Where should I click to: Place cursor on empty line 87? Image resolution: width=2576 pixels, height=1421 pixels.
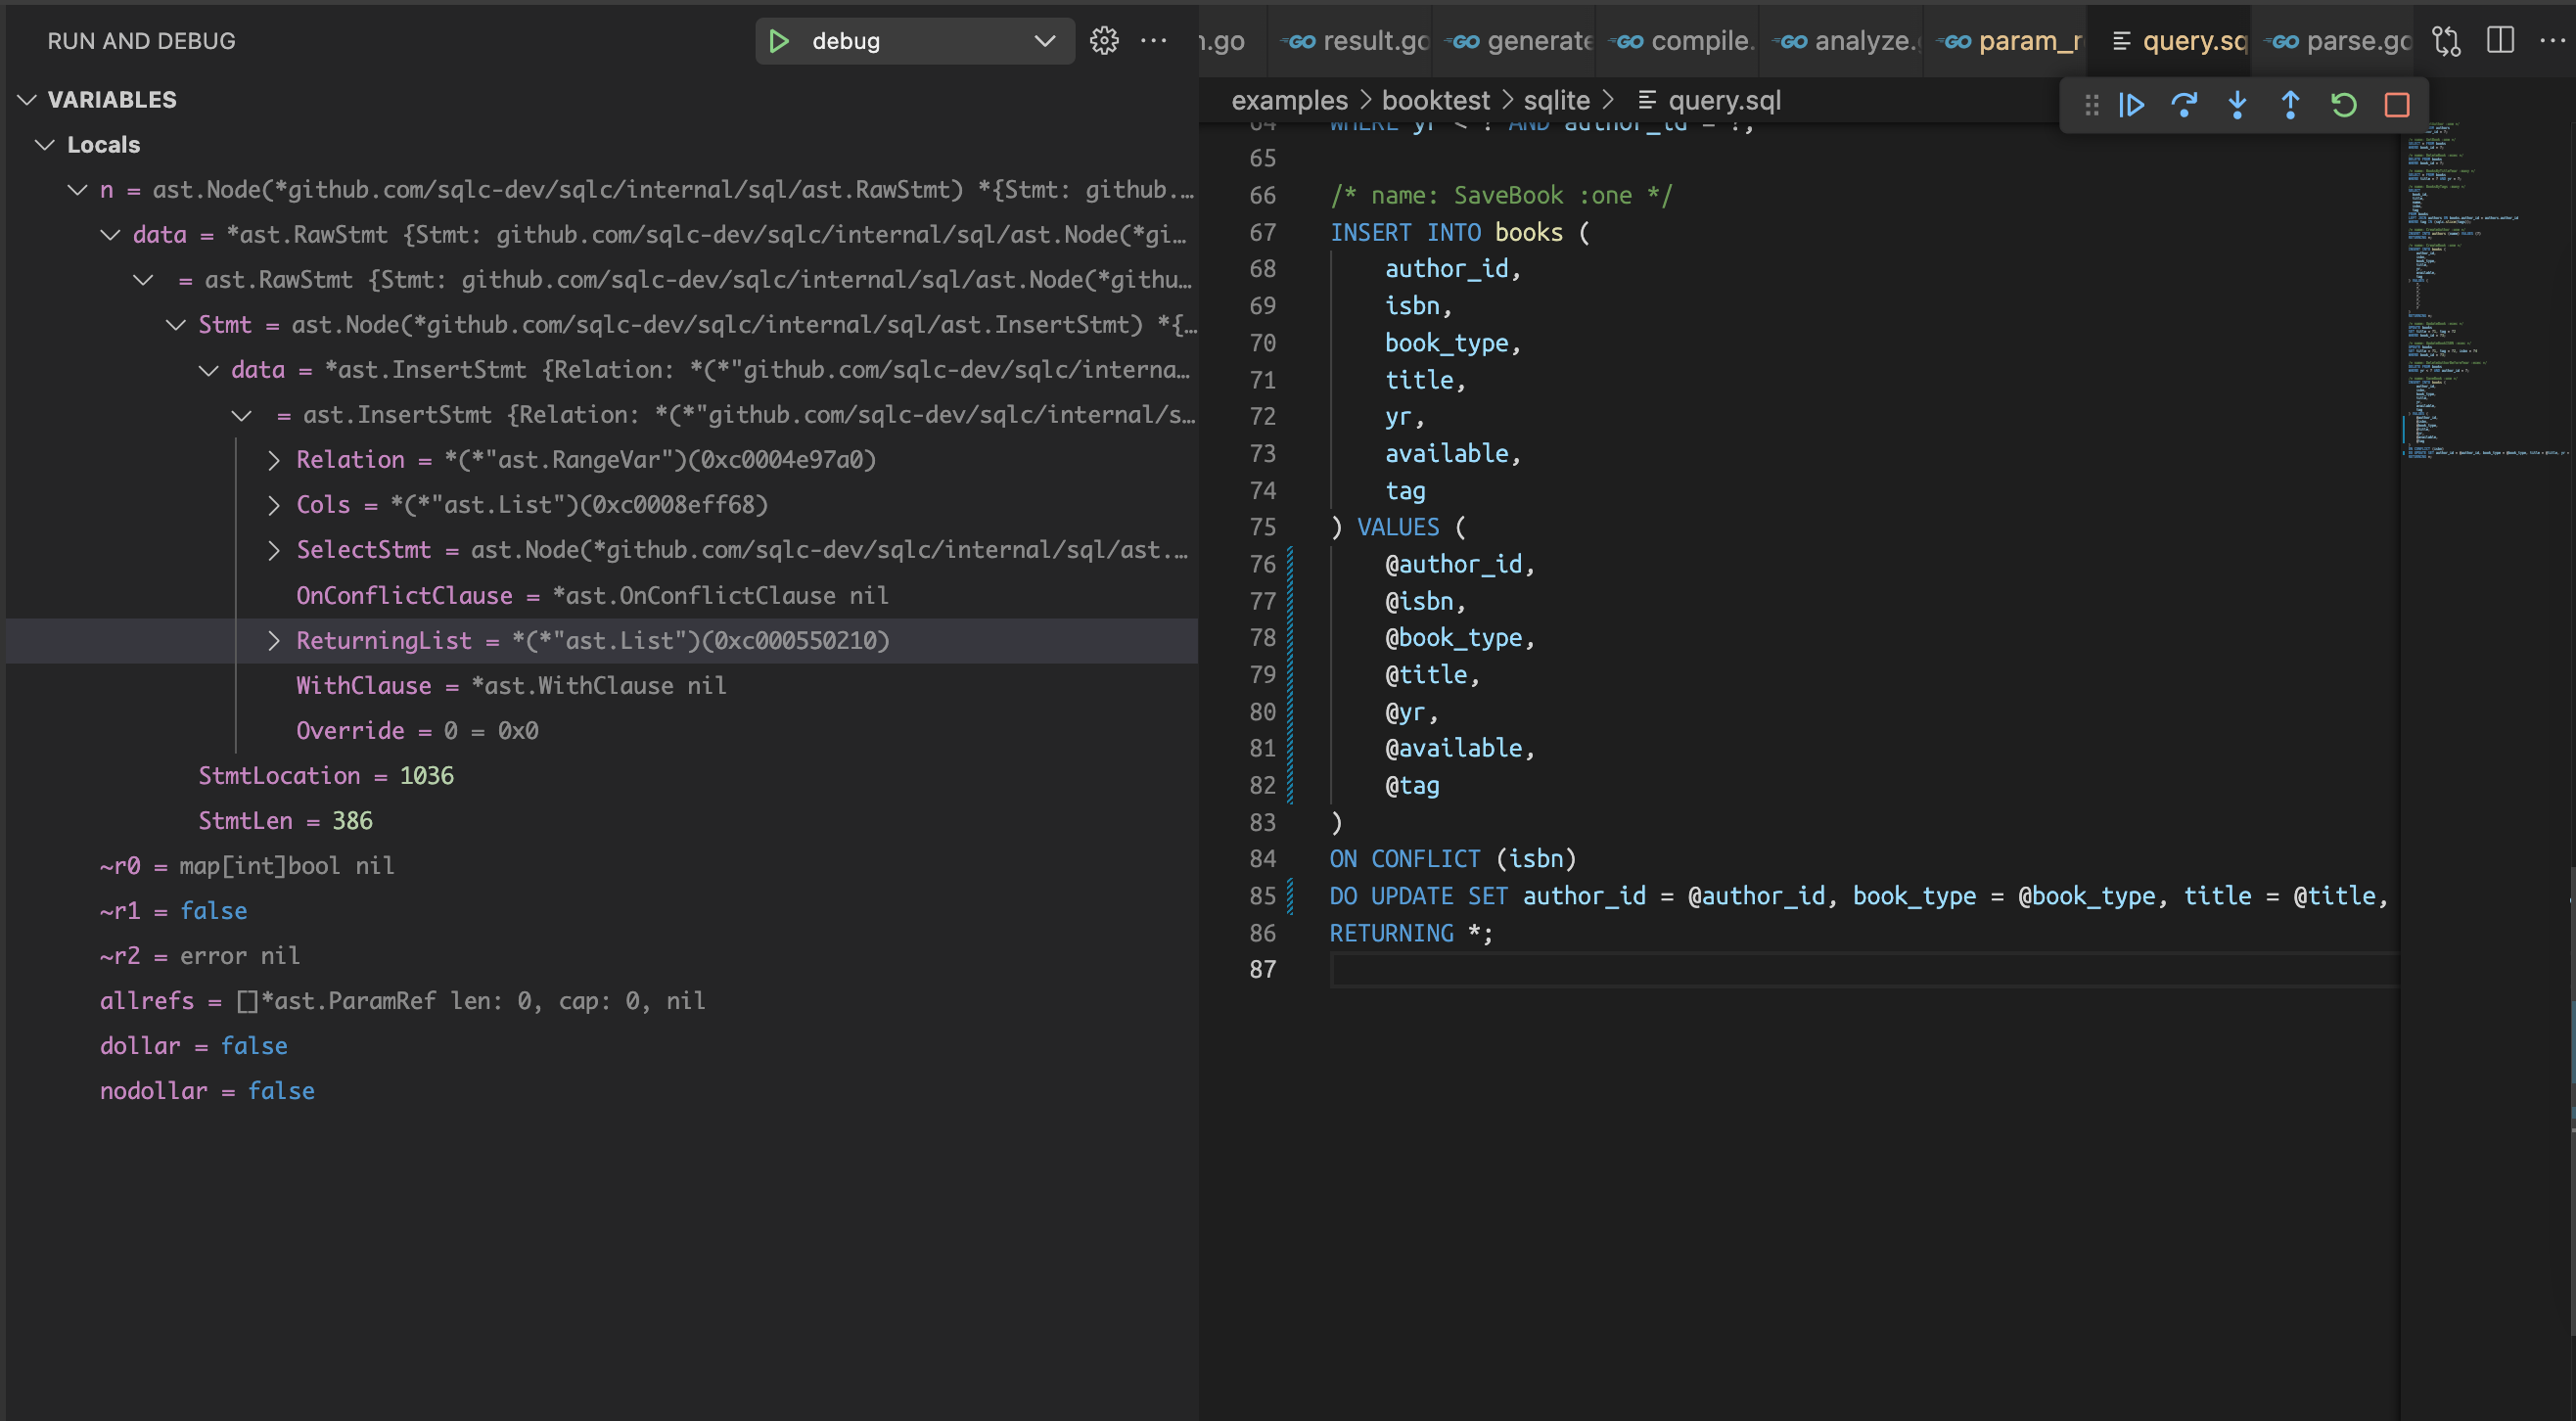(x=1864, y=970)
